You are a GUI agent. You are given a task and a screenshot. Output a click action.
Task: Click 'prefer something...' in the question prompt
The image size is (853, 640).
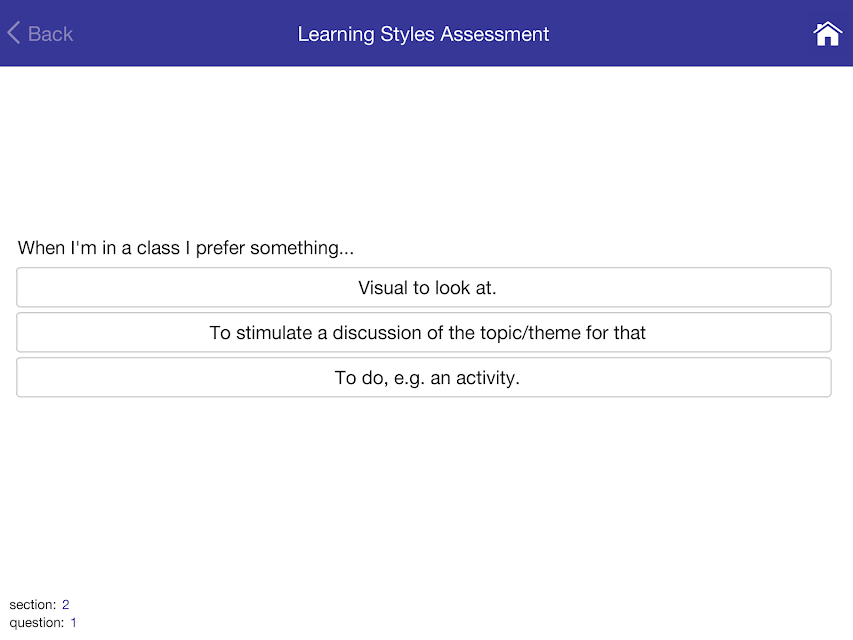[x=275, y=248]
